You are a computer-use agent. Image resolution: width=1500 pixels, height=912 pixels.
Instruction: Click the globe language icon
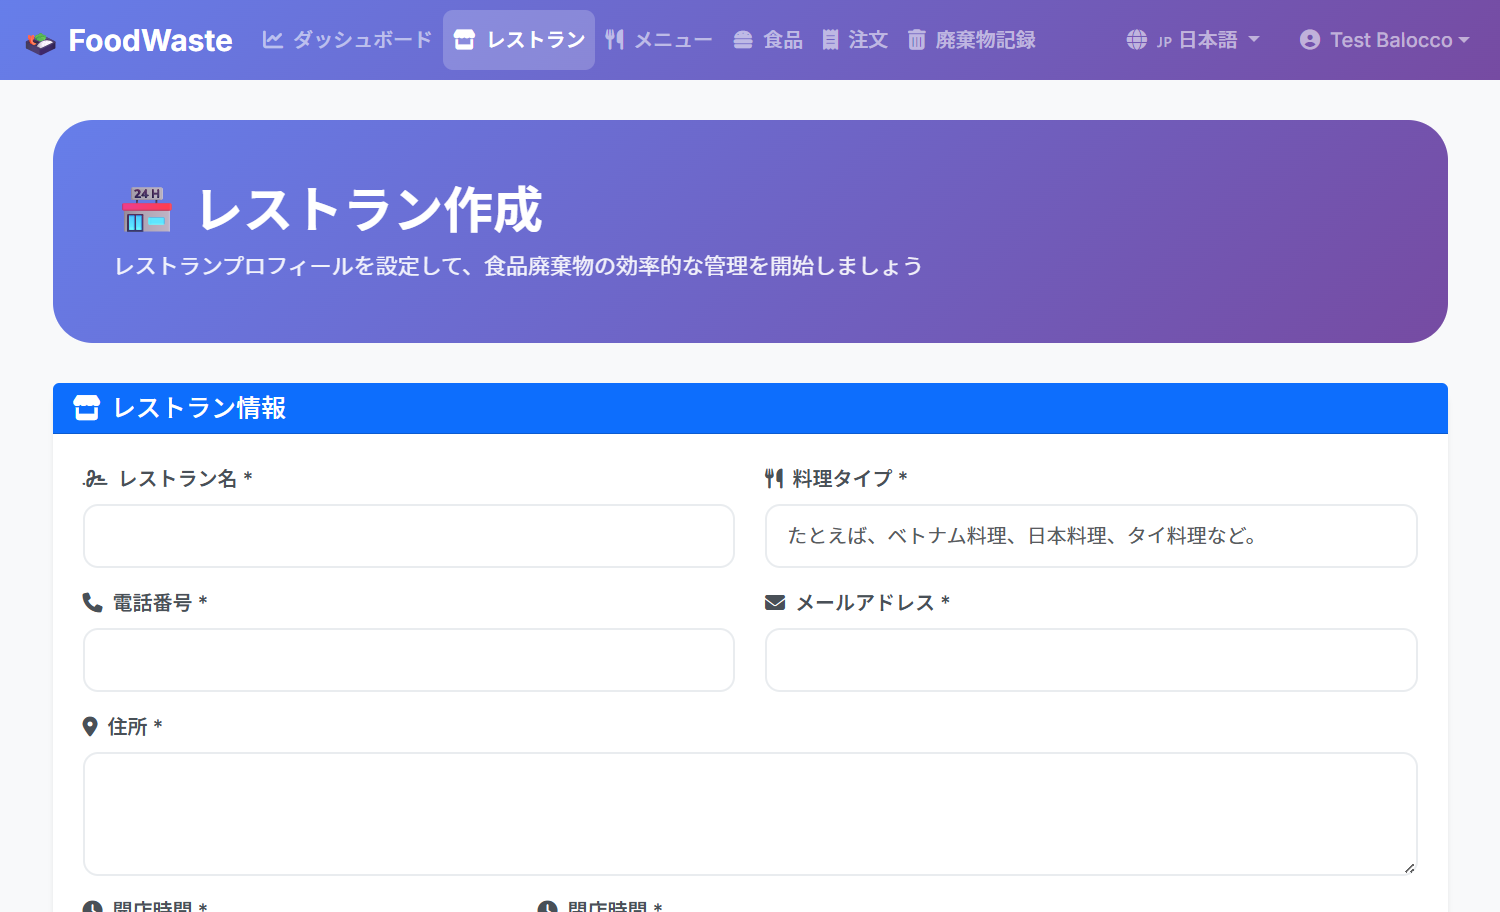(1137, 40)
